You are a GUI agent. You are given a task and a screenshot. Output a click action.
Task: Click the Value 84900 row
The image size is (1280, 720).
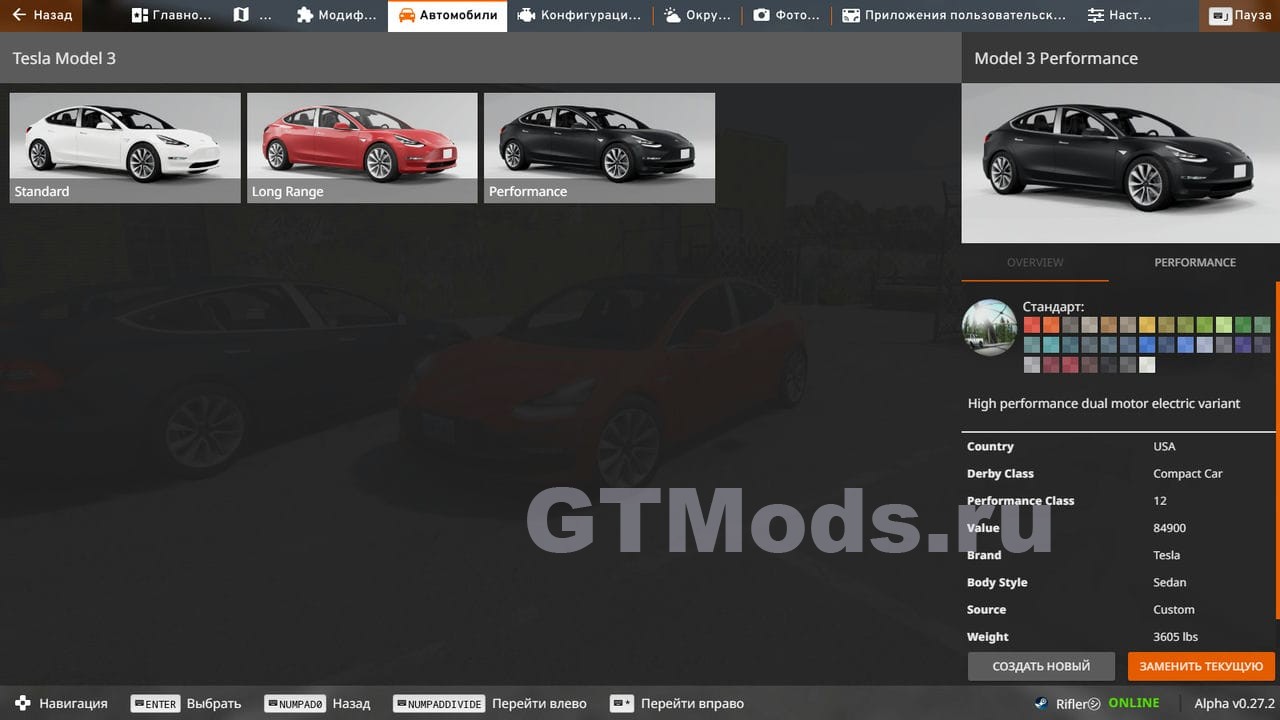(1118, 527)
